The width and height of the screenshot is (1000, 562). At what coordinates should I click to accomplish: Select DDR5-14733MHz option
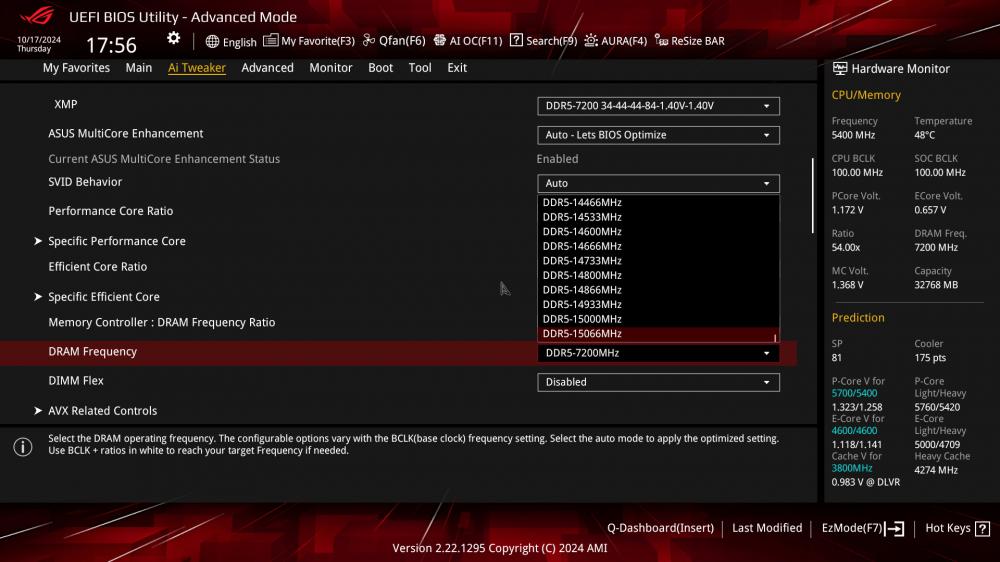pyautogui.click(x=658, y=261)
